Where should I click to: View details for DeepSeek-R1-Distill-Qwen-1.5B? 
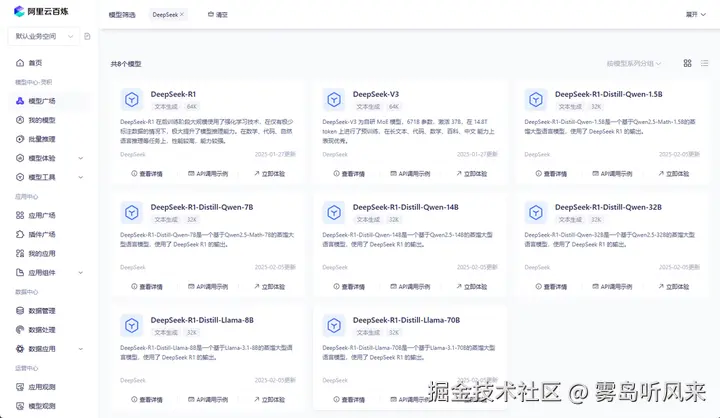coord(551,174)
